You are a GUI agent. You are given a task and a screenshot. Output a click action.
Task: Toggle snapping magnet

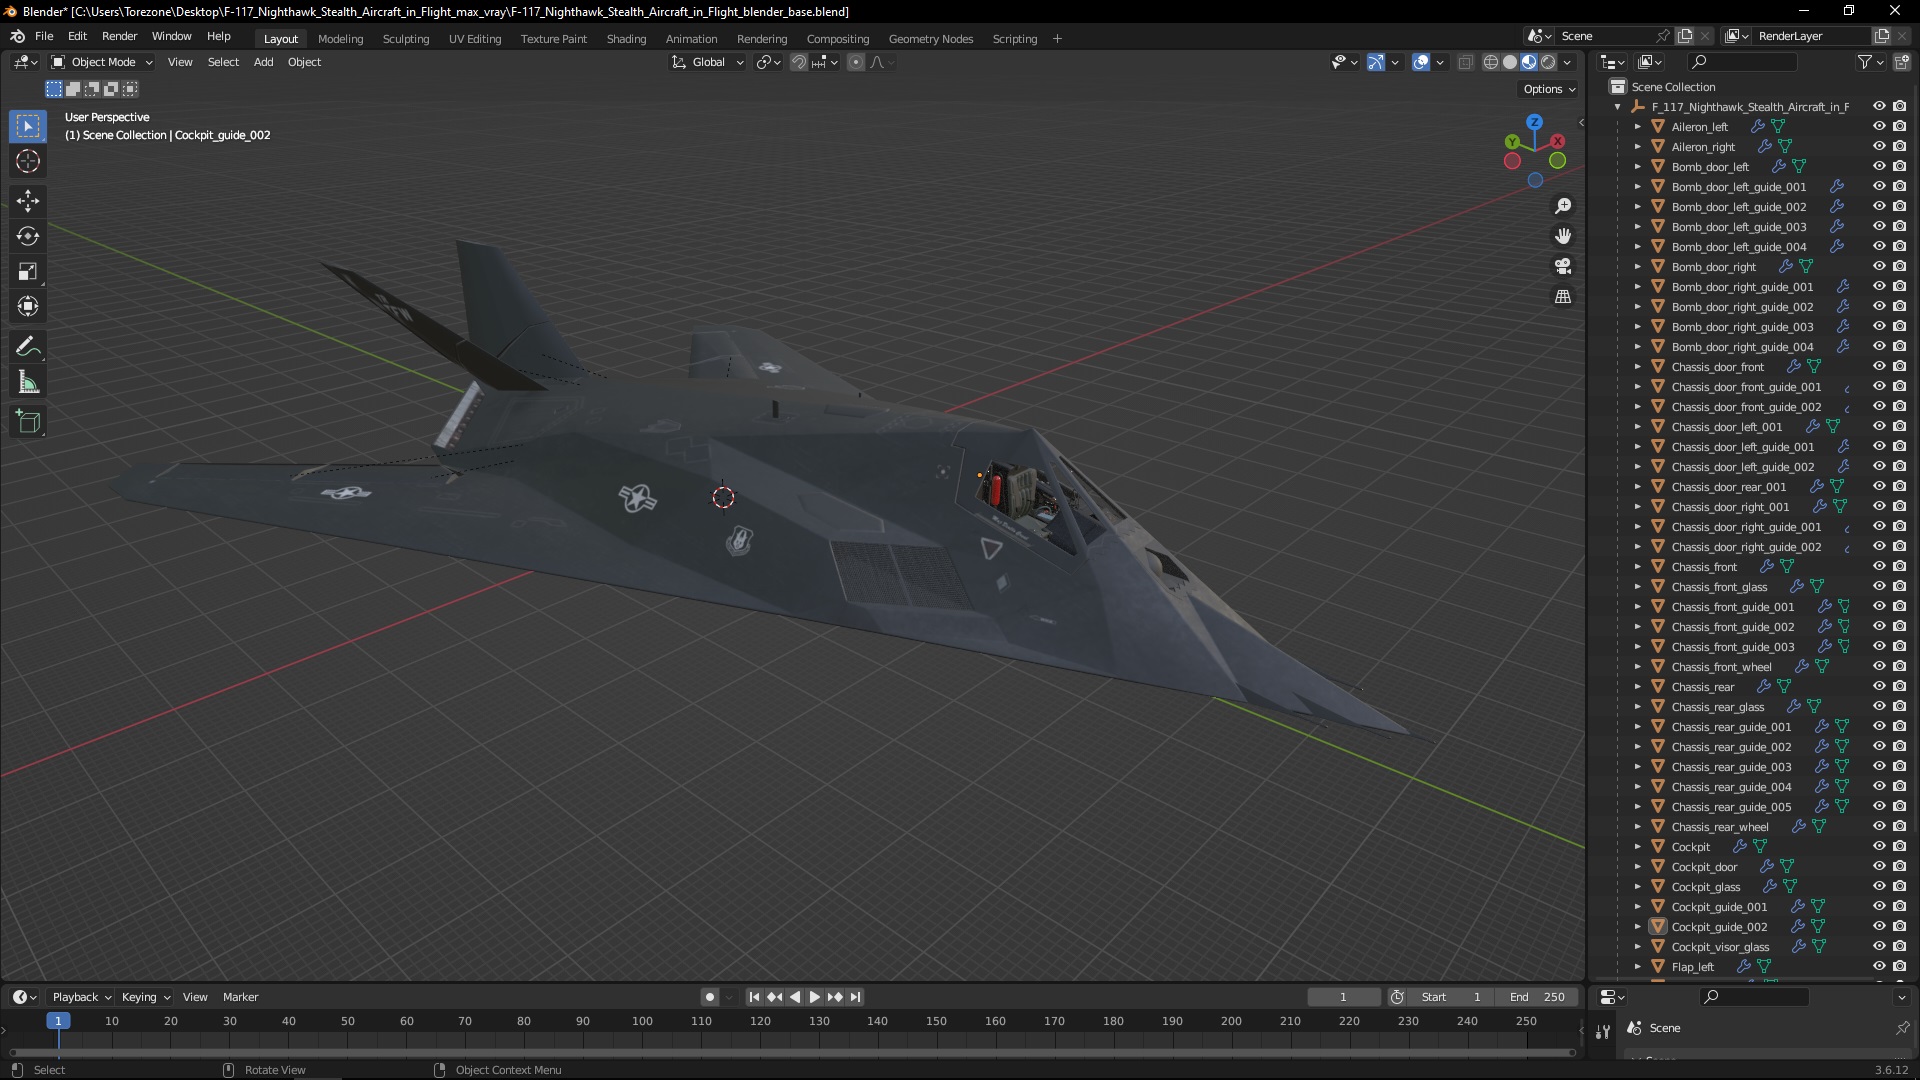[798, 62]
